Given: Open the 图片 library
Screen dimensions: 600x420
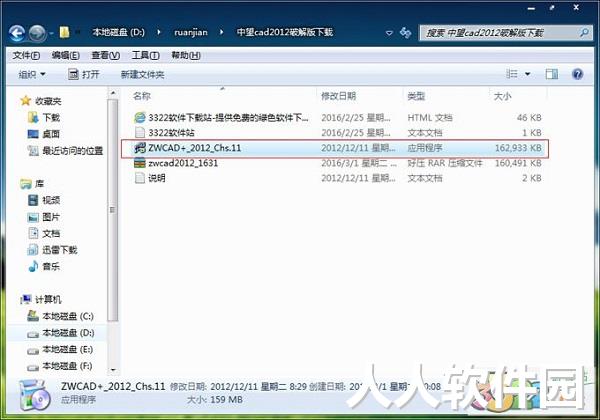Looking at the screenshot, I should [44, 217].
